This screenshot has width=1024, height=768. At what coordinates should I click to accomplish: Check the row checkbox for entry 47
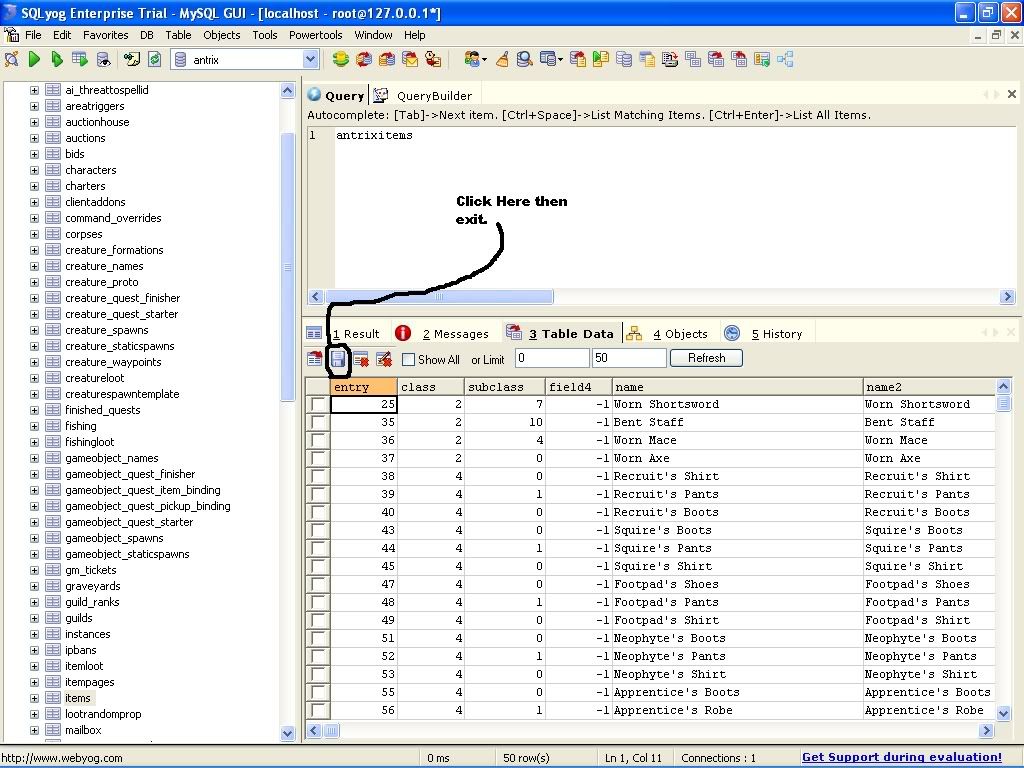click(318, 584)
